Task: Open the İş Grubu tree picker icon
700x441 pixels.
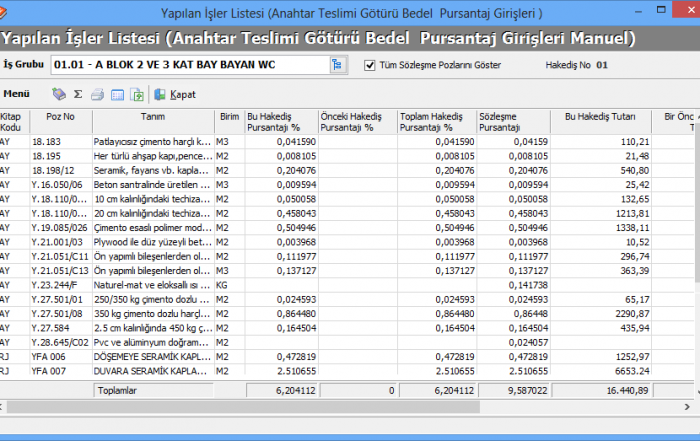Action: click(x=336, y=65)
